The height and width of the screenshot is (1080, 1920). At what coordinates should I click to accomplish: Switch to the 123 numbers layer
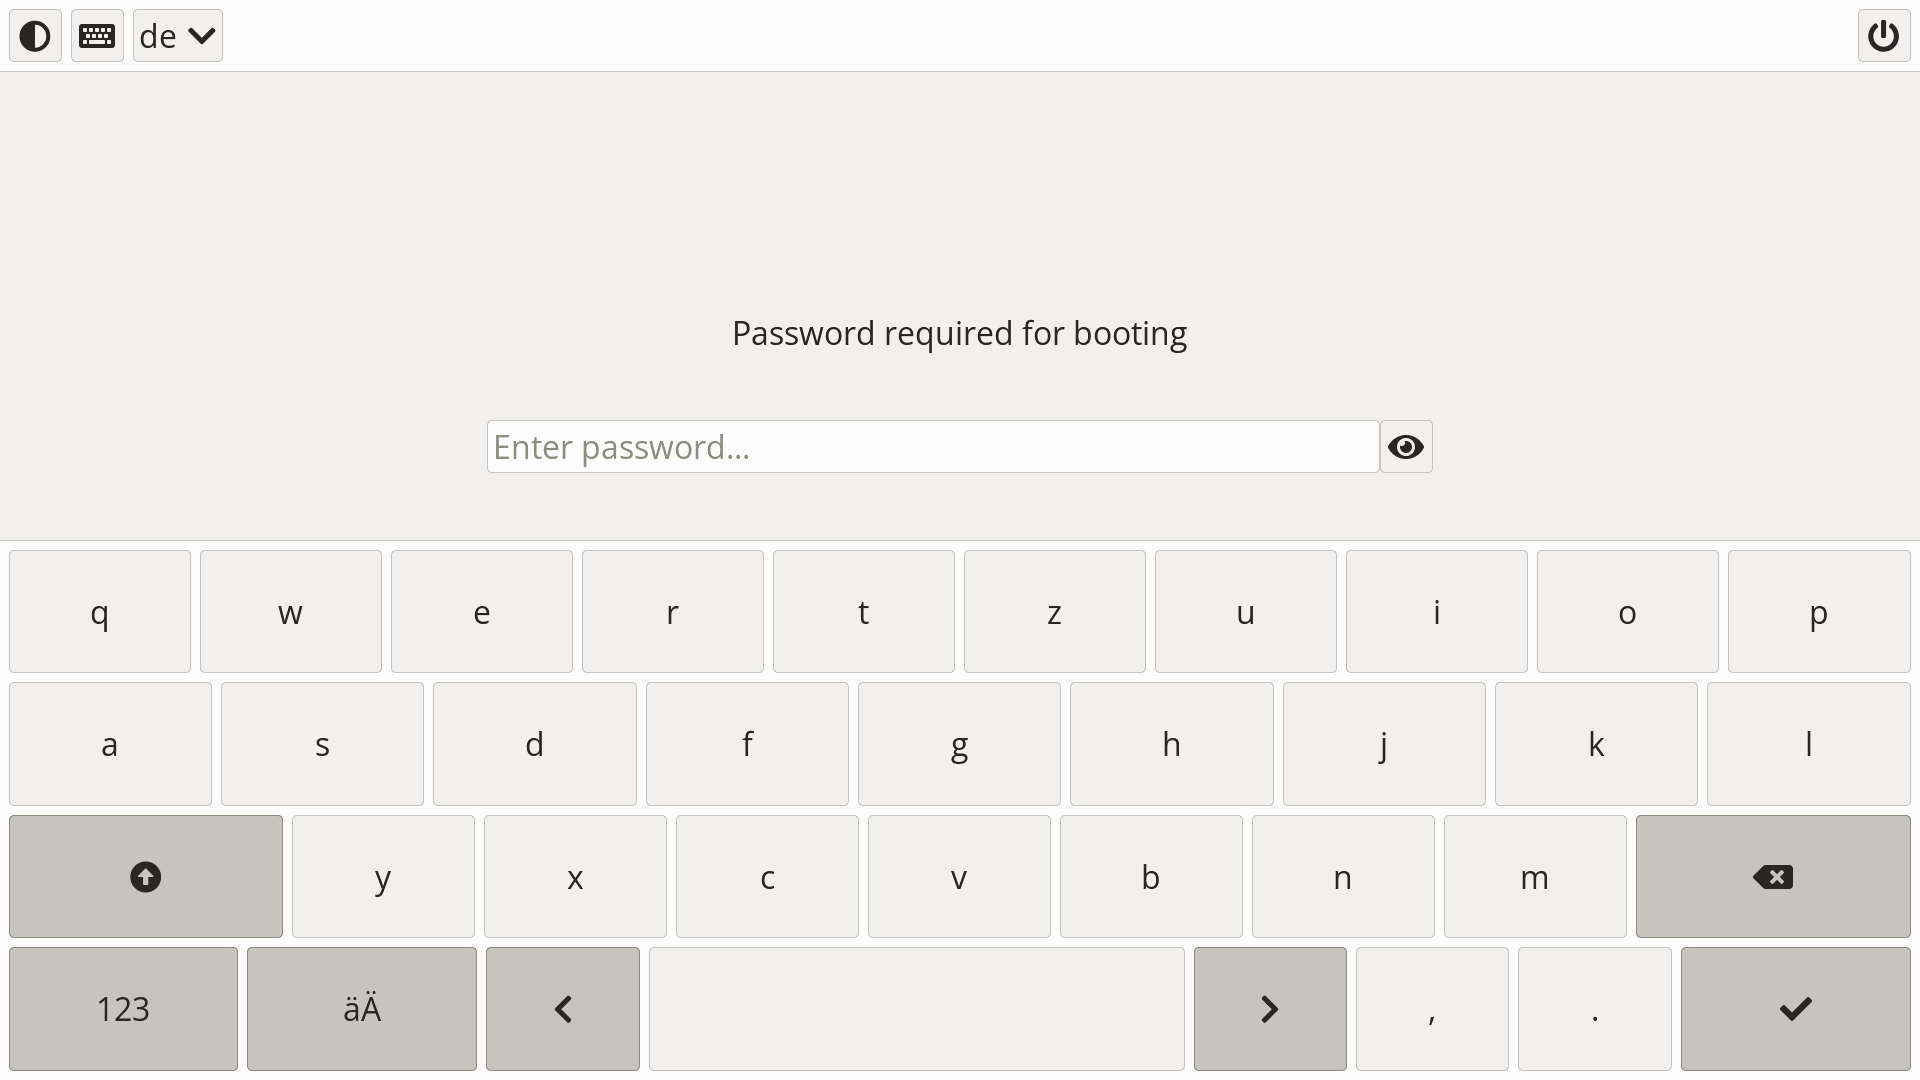coord(123,1009)
